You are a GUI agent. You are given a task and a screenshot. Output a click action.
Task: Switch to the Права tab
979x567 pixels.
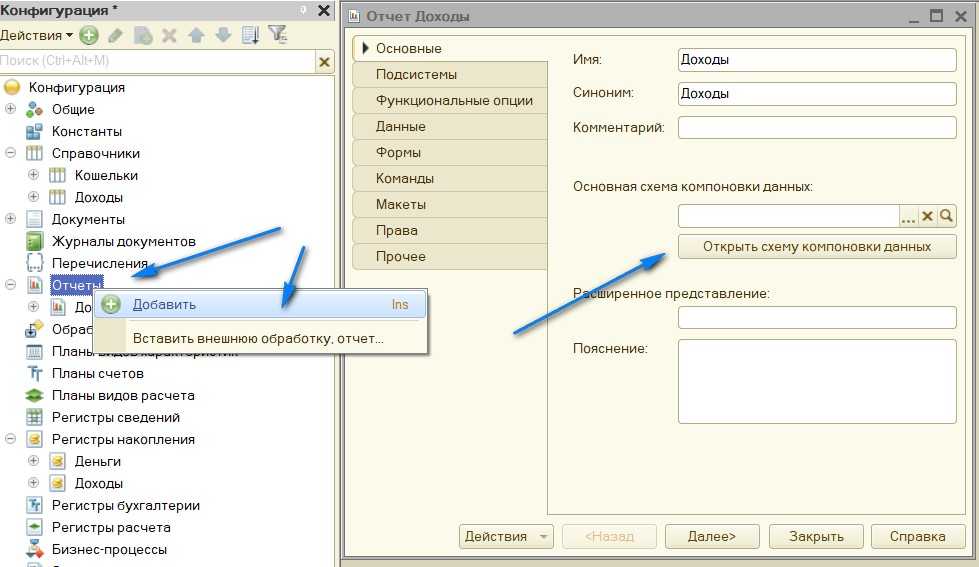click(x=450, y=230)
